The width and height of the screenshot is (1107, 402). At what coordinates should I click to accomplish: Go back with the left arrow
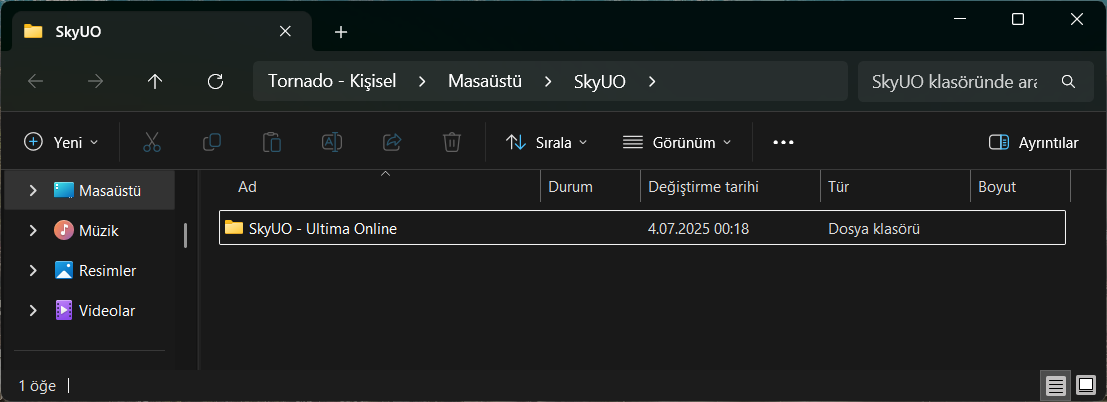point(35,81)
